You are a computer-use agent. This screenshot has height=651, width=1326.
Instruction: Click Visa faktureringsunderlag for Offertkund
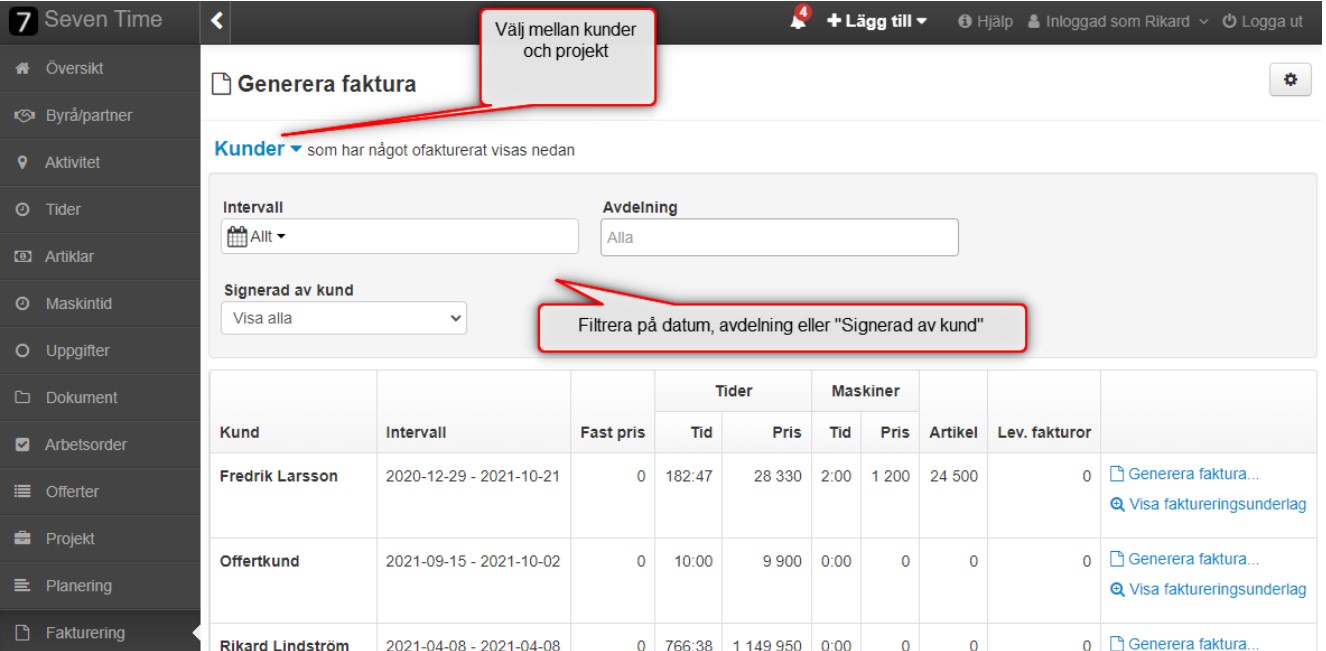[x=1217, y=590]
